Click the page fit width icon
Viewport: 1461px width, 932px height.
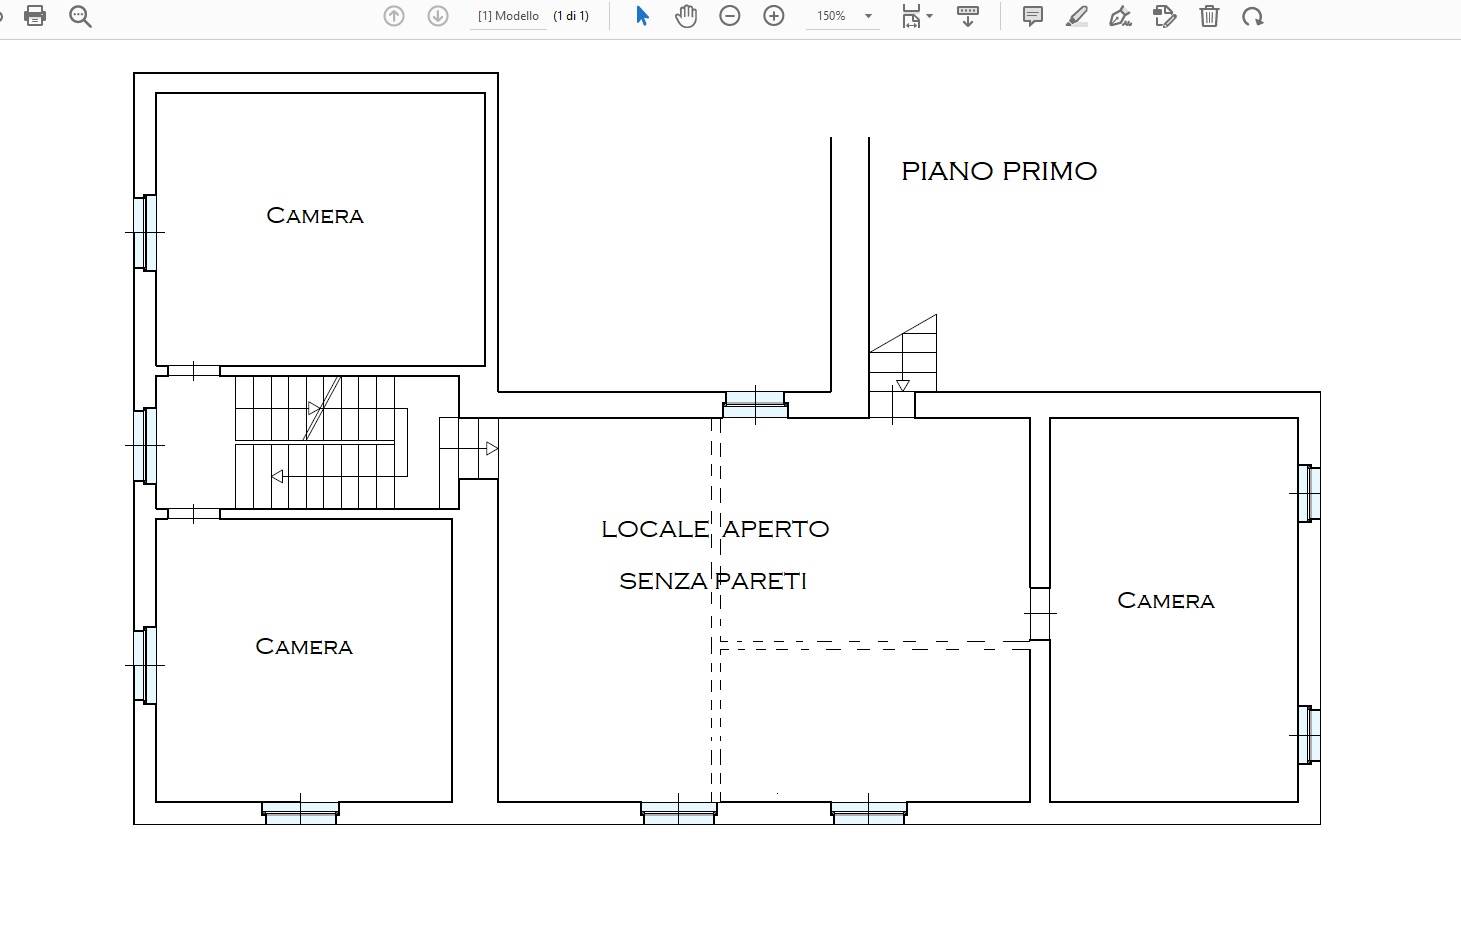click(911, 16)
